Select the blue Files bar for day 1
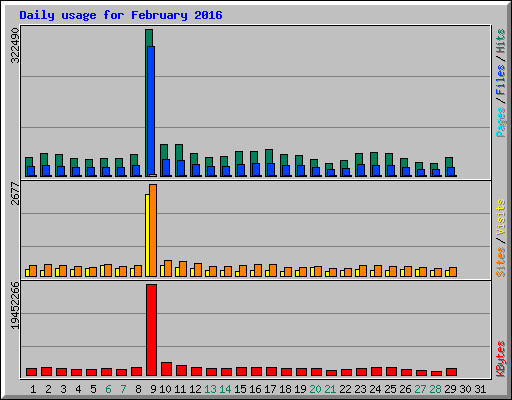This screenshot has width=512, height=400. 31,171
